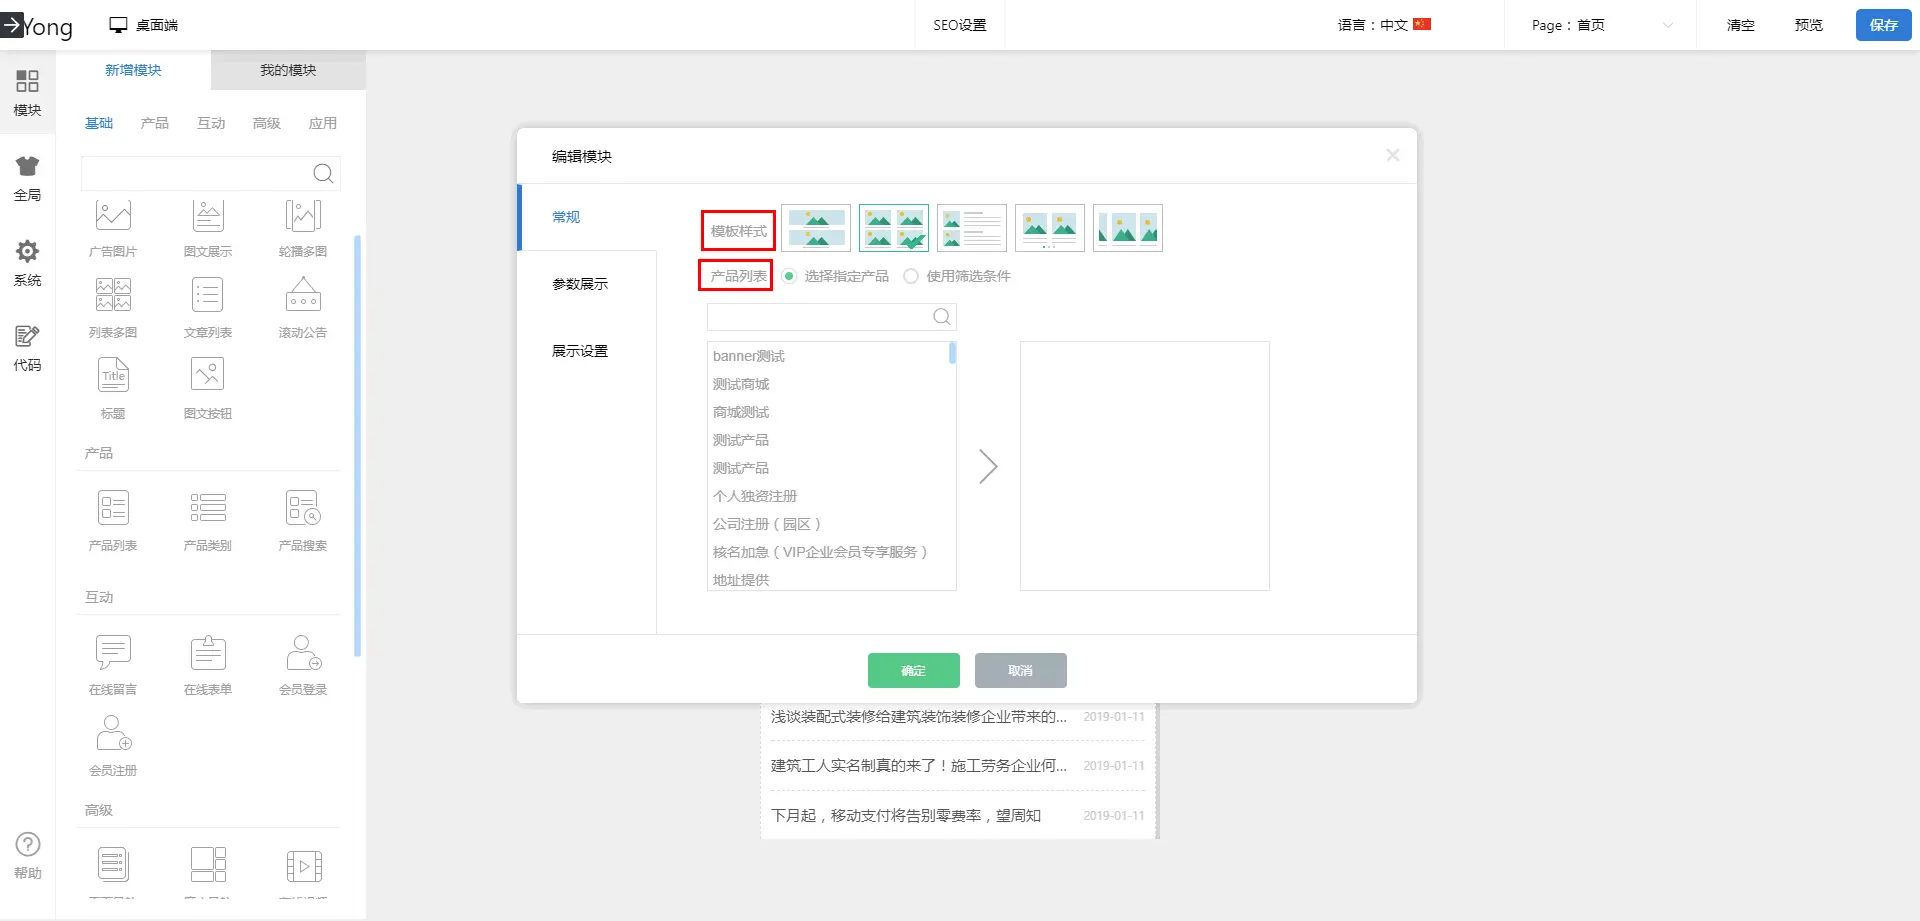The image size is (1920, 921).
Task: Open the 语言 中文 language selector
Action: pyautogui.click(x=1384, y=25)
